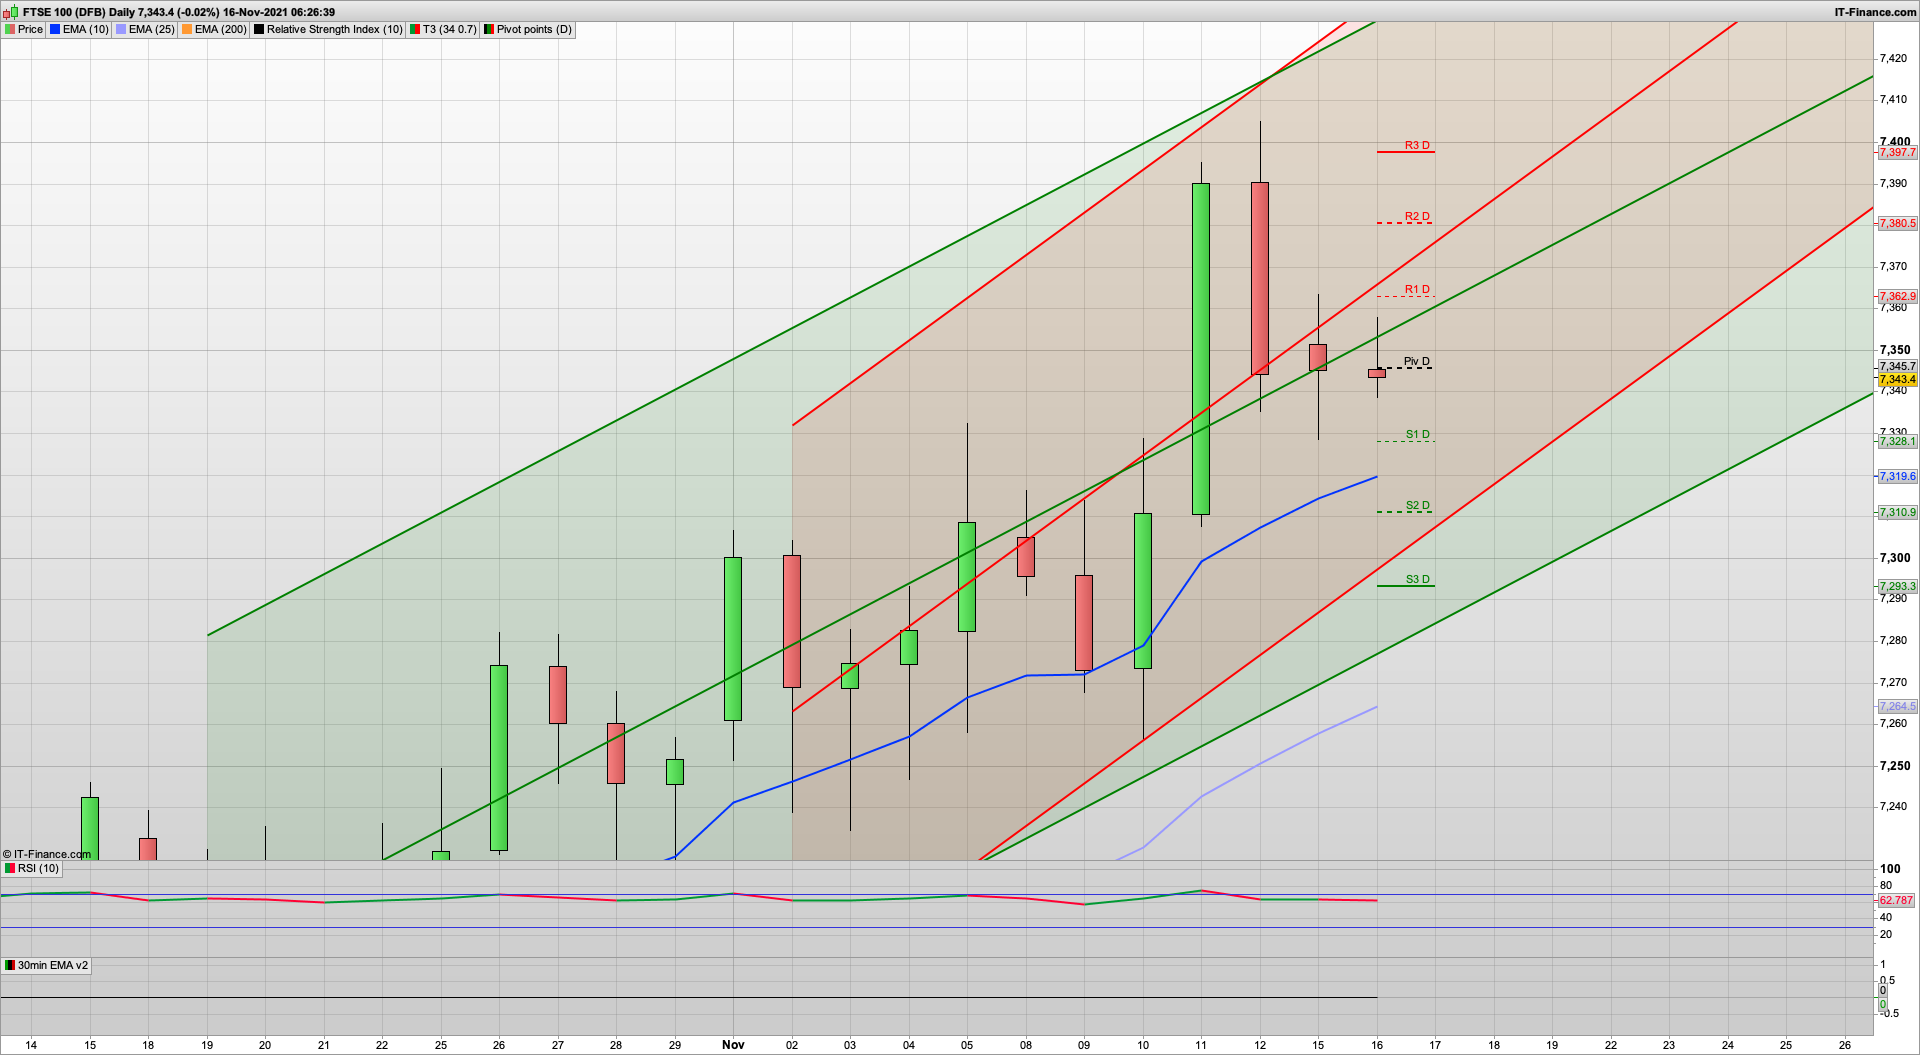
Task: Click the candlestick chart icon beside FTSE 100 title
Action: pyautogui.click(x=12, y=12)
